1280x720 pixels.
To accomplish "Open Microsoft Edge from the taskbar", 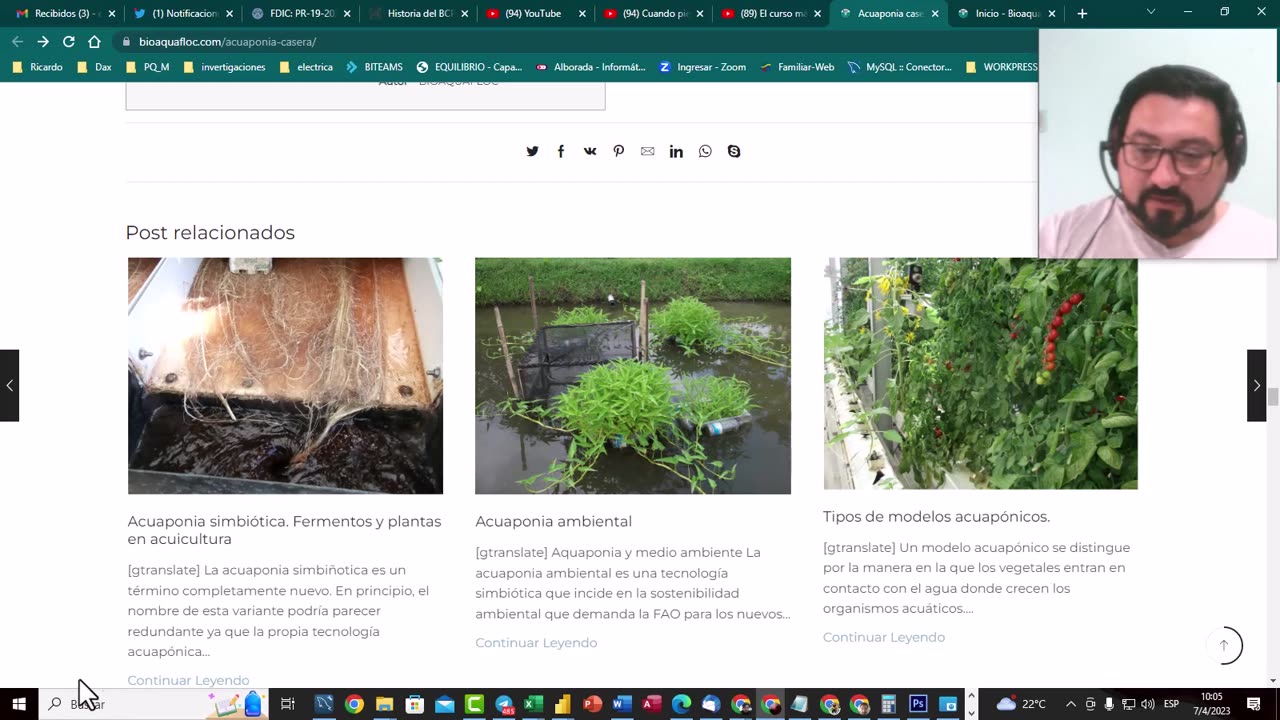I will (681, 704).
